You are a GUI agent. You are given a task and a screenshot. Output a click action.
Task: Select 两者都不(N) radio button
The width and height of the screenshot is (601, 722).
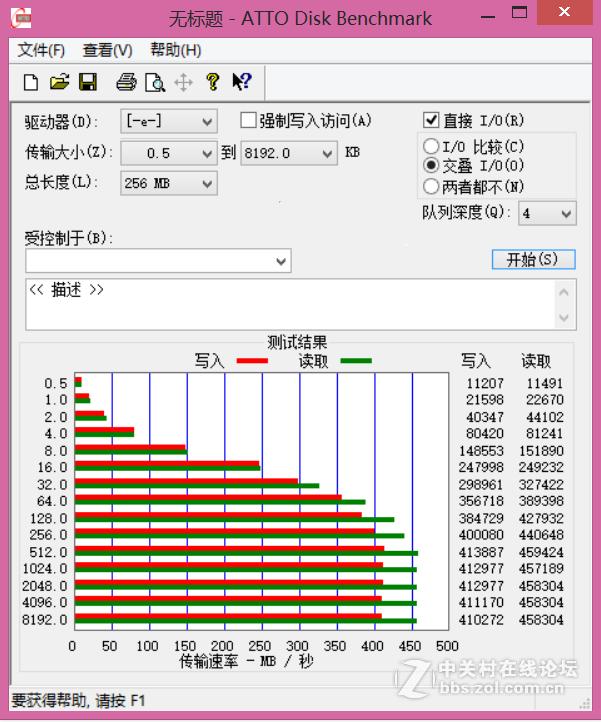[x=430, y=186]
